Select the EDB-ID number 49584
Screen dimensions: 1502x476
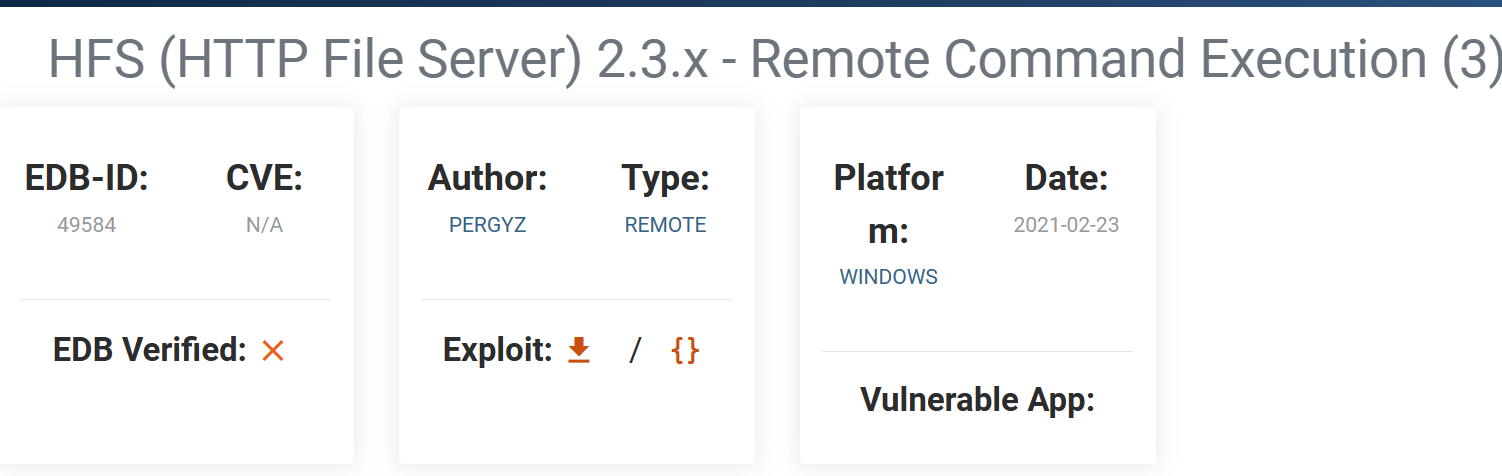coord(87,225)
